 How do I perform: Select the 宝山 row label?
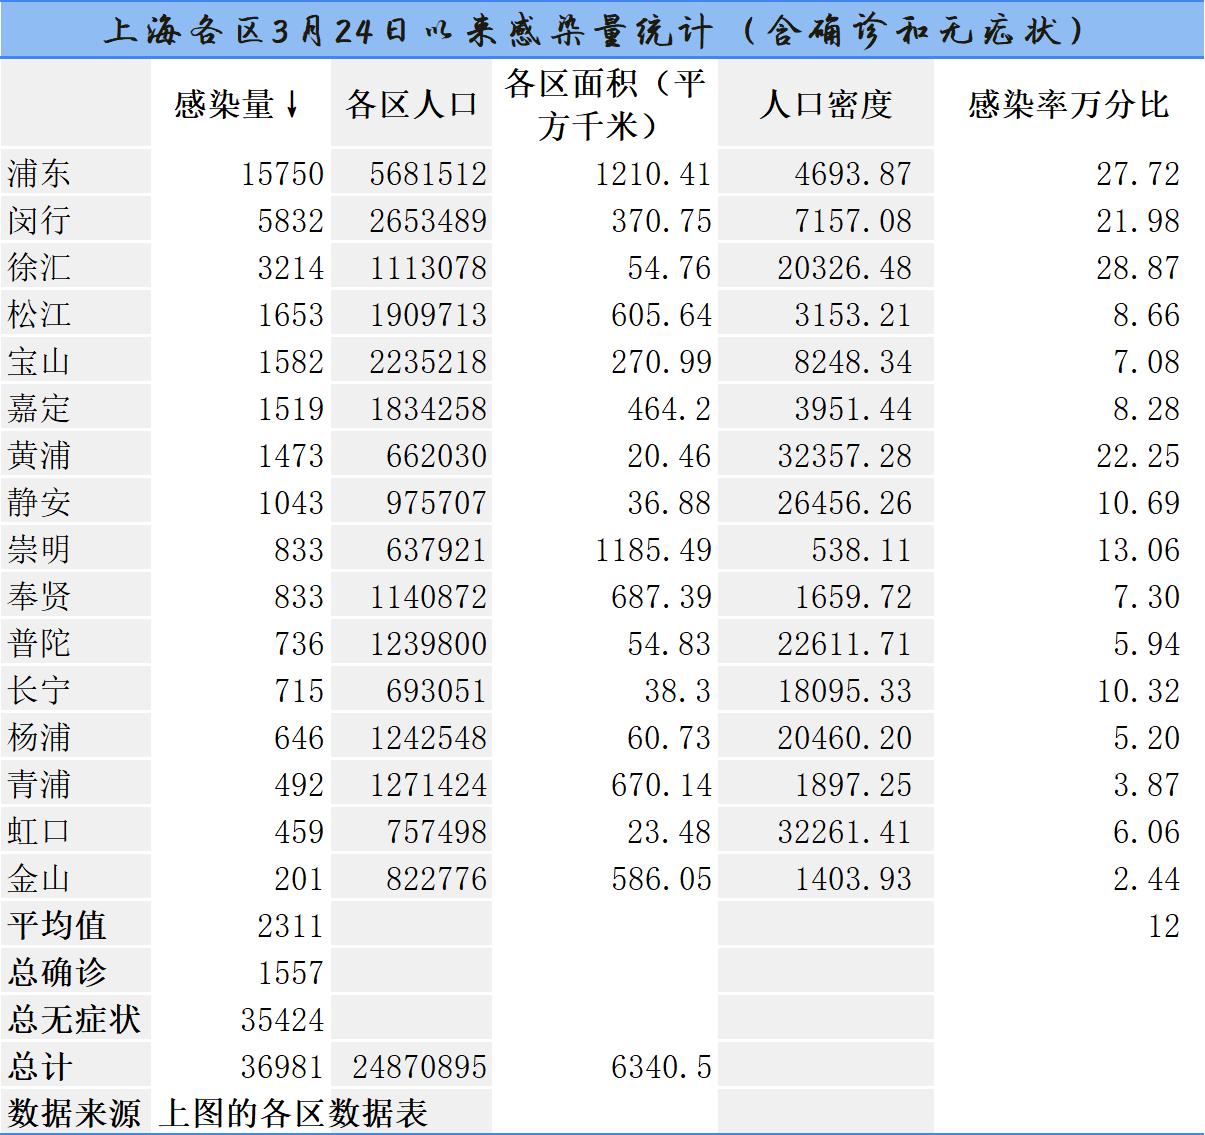point(39,362)
